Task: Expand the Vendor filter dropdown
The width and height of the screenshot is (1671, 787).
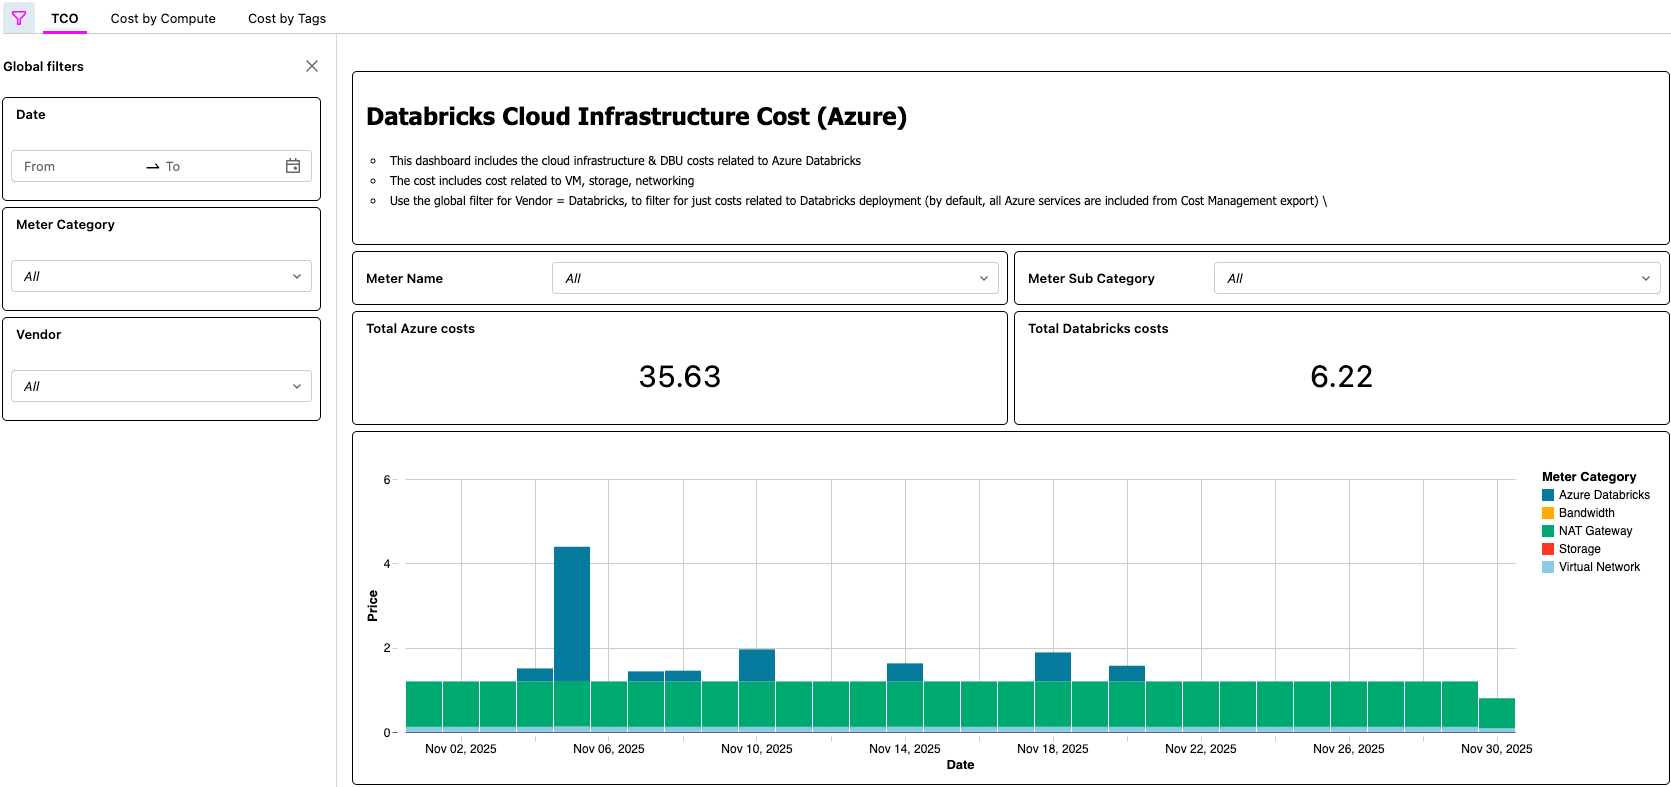Action: click(161, 386)
